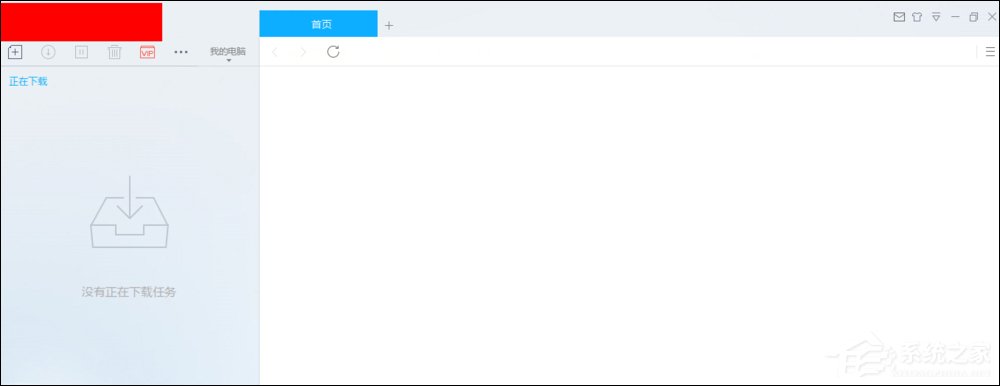Click the pause download icon
The image size is (1000, 386).
point(82,52)
